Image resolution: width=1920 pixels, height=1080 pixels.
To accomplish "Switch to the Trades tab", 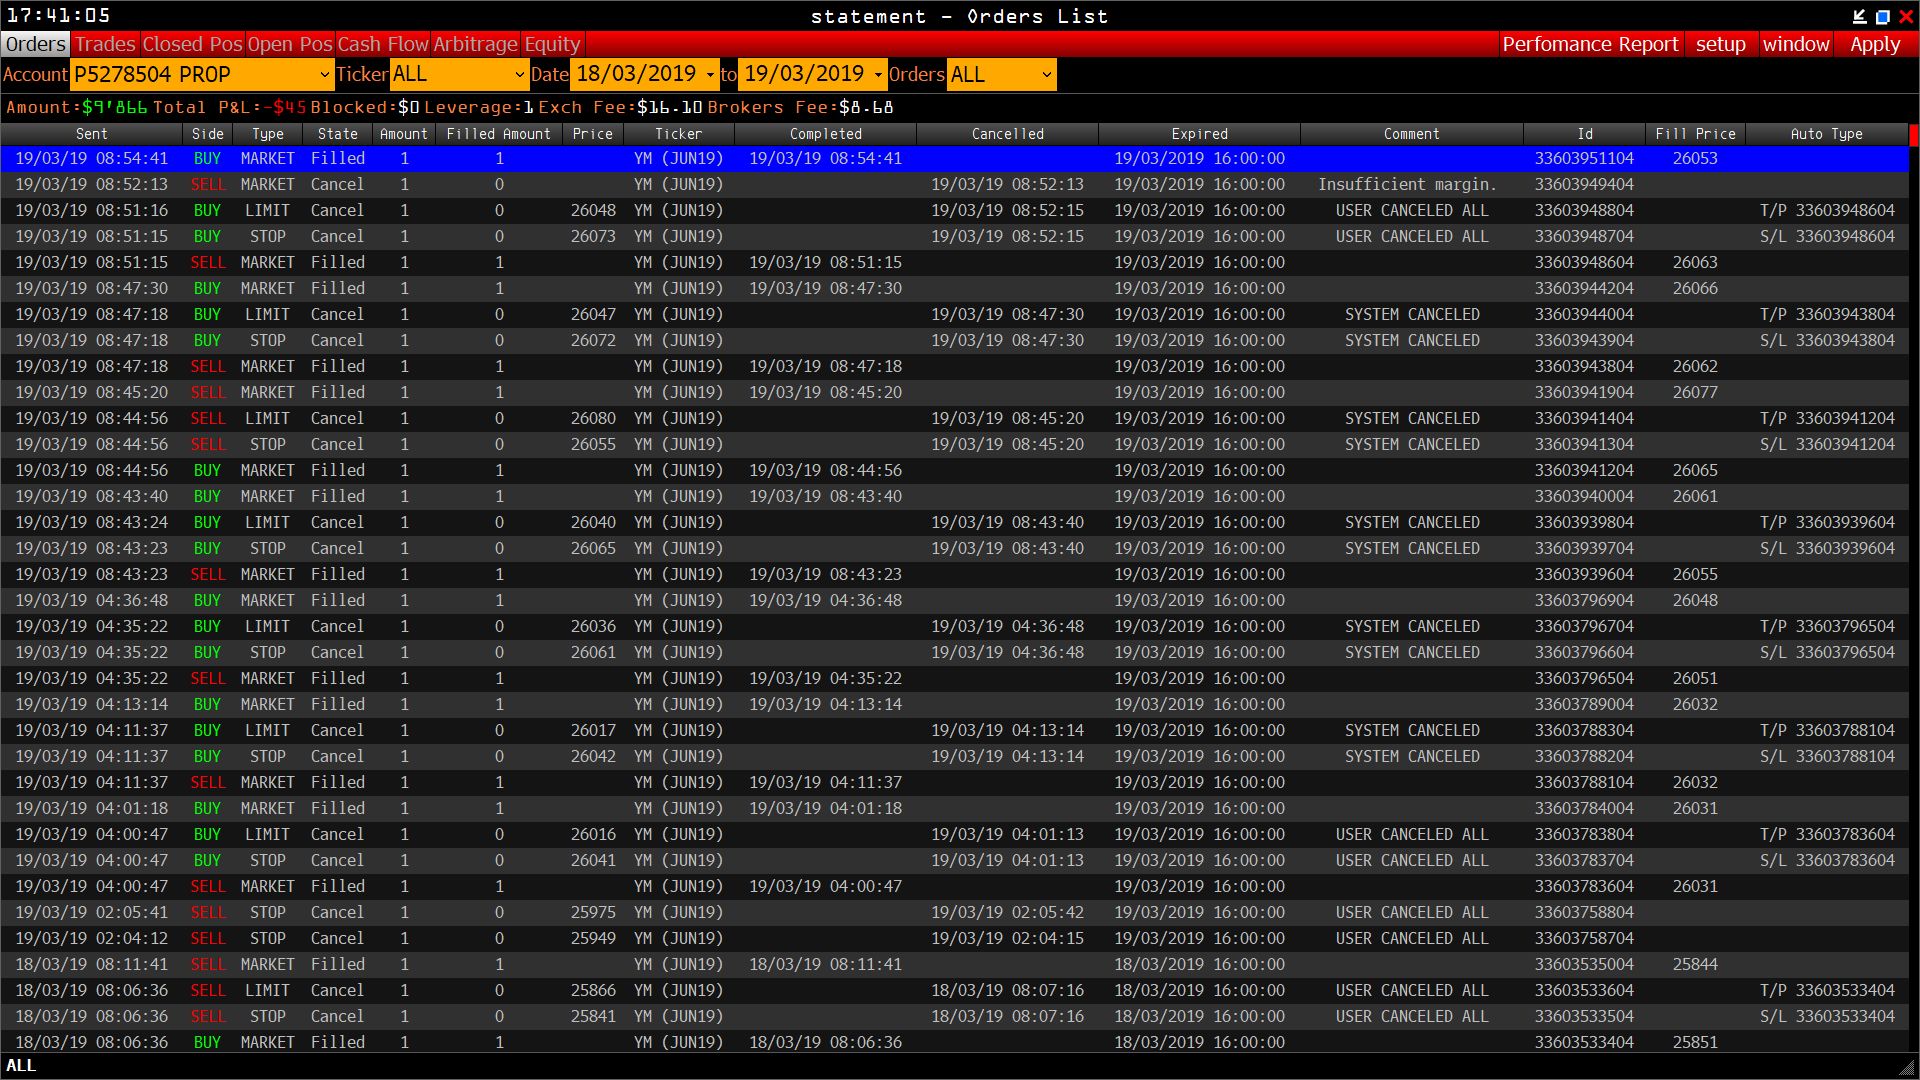I will point(105,44).
